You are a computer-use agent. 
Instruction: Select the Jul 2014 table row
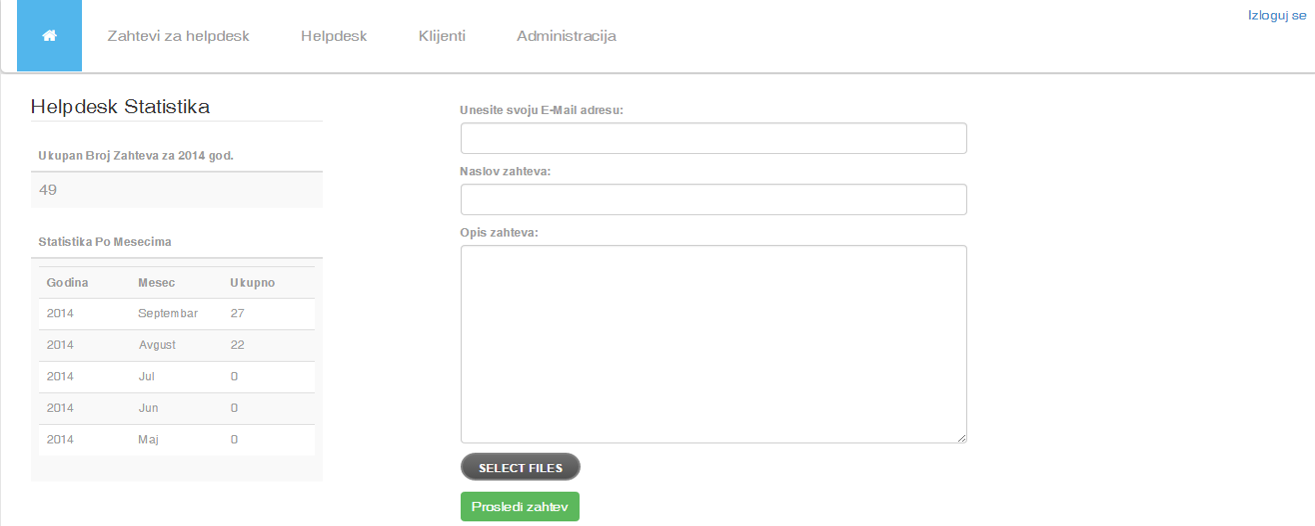pos(176,377)
